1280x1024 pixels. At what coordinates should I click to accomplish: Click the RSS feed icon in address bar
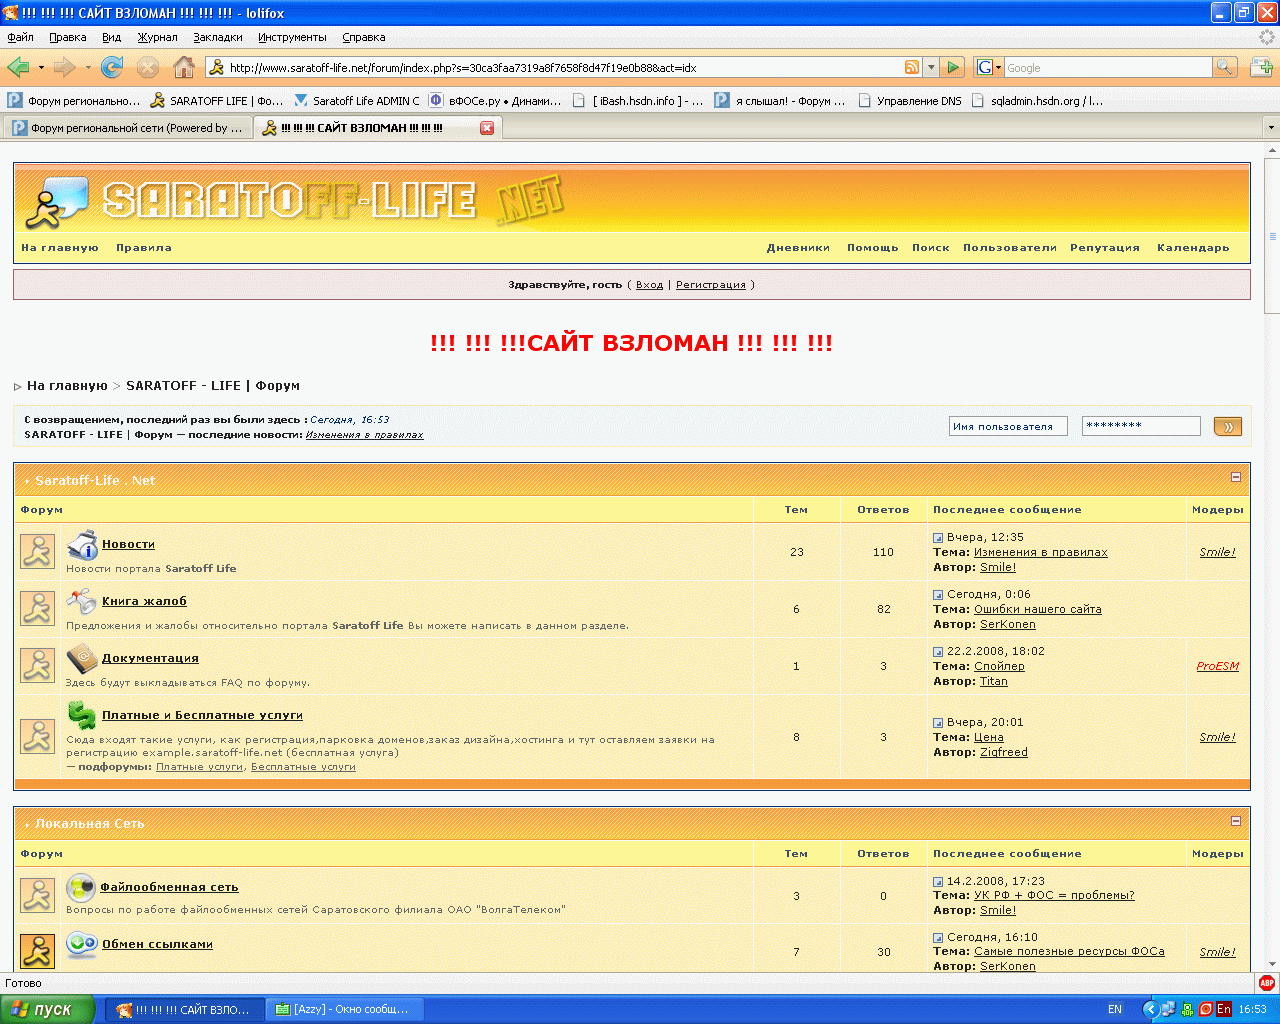(x=912, y=67)
